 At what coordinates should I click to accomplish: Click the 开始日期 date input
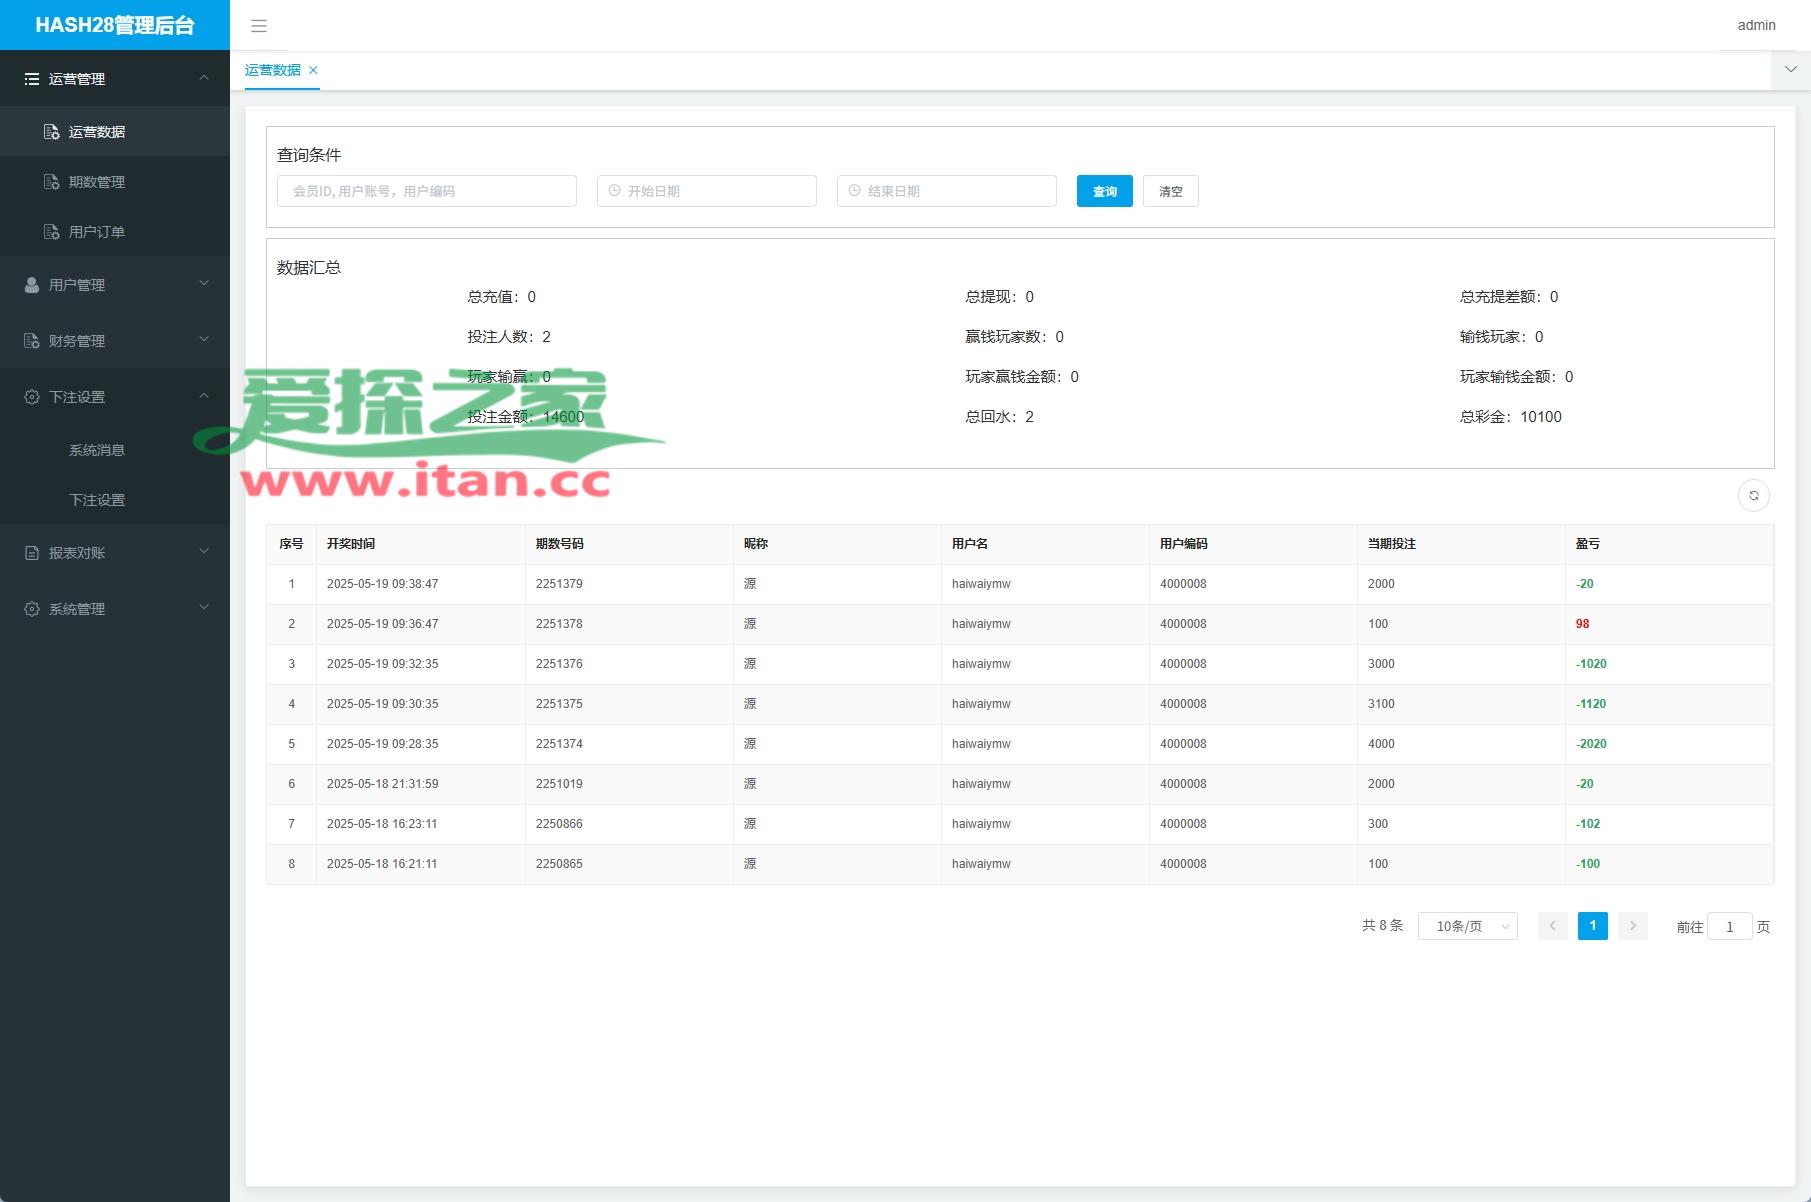(707, 191)
